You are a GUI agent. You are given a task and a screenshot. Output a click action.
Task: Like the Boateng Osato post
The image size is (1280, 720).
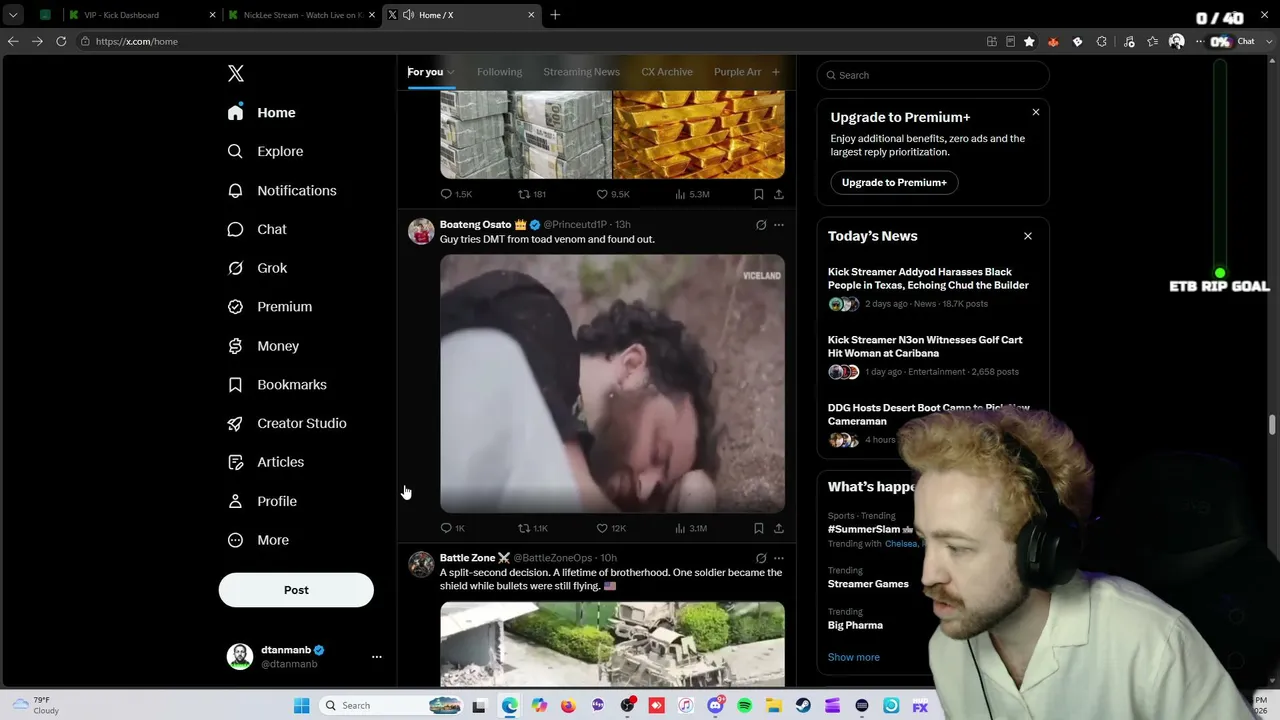coord(611,528)
